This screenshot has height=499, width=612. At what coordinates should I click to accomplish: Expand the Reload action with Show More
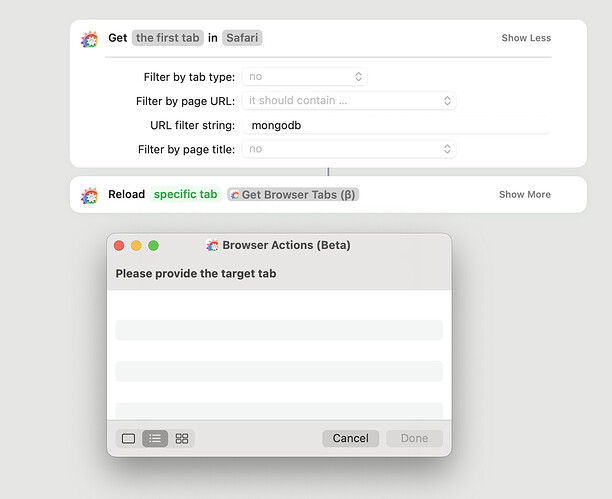[x=524, y=194]
